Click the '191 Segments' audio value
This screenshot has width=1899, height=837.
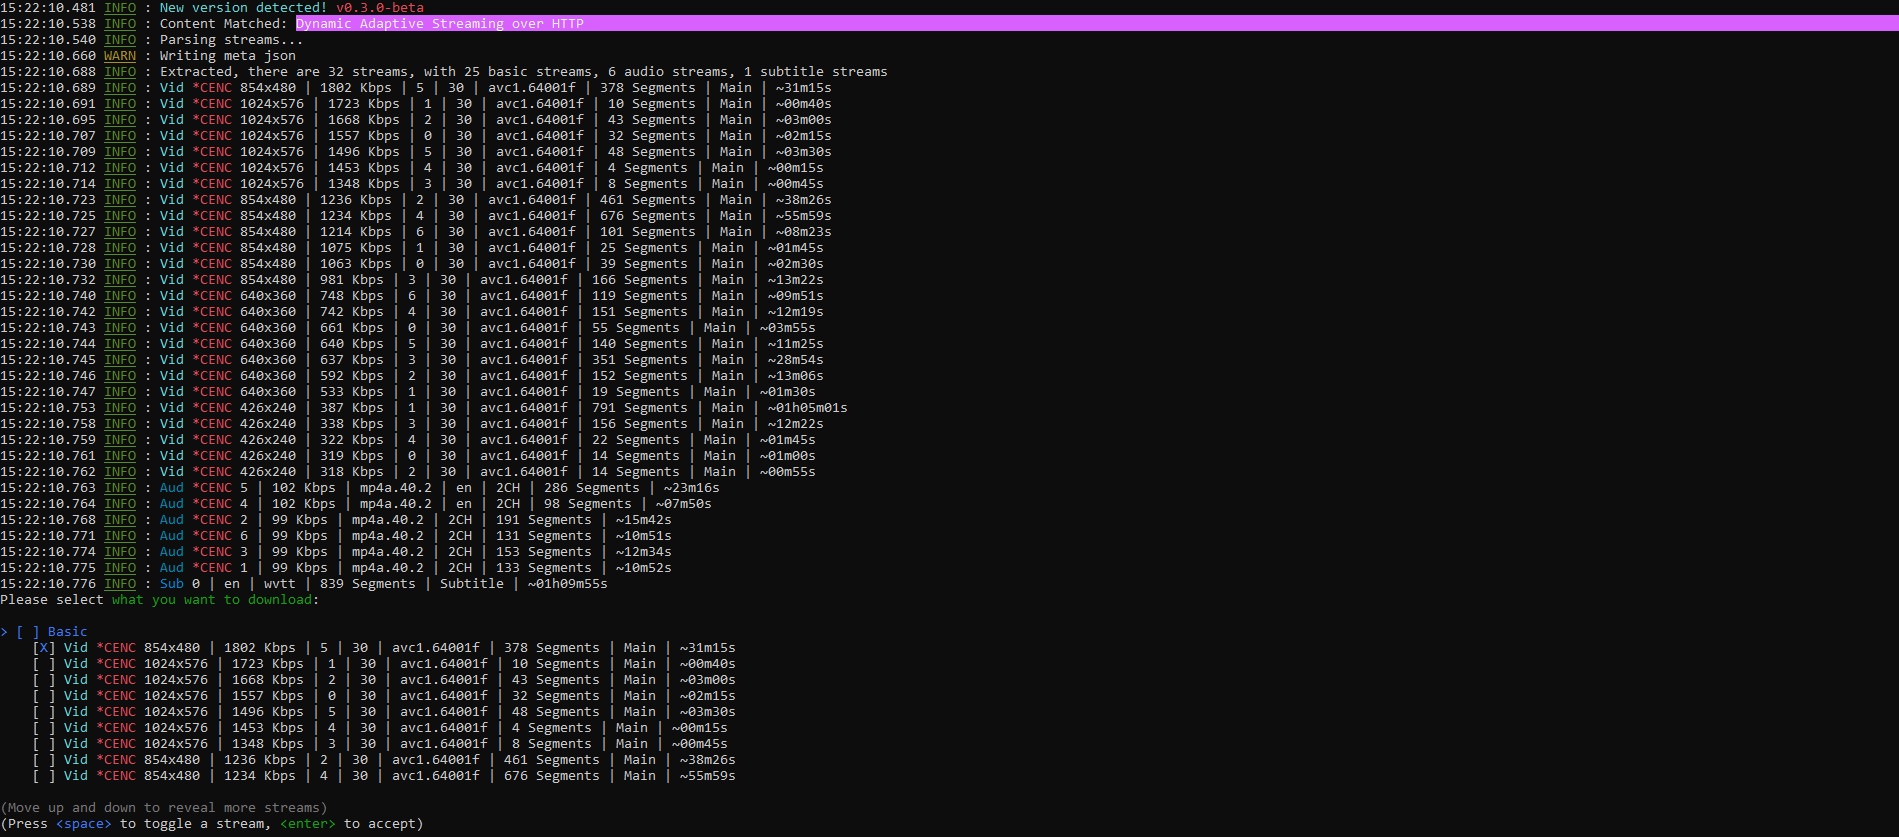[544, 520]
